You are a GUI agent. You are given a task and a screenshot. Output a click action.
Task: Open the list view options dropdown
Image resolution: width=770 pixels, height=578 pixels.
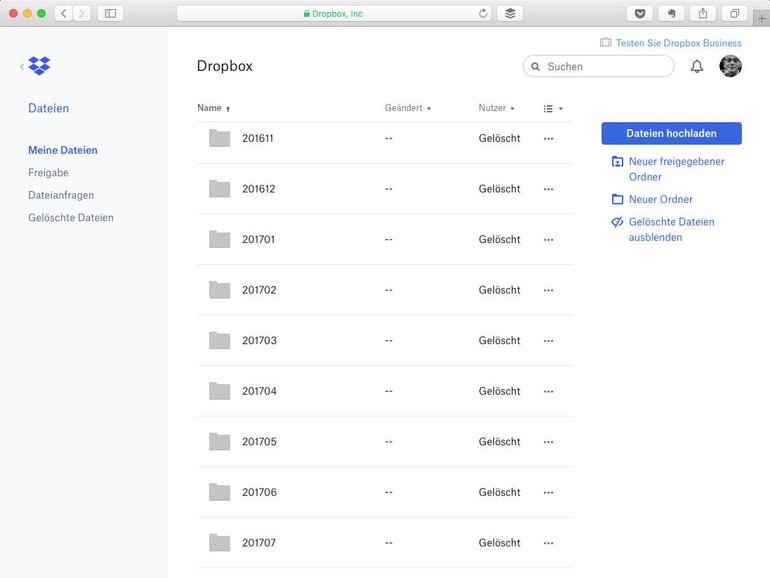coord(553,108)
